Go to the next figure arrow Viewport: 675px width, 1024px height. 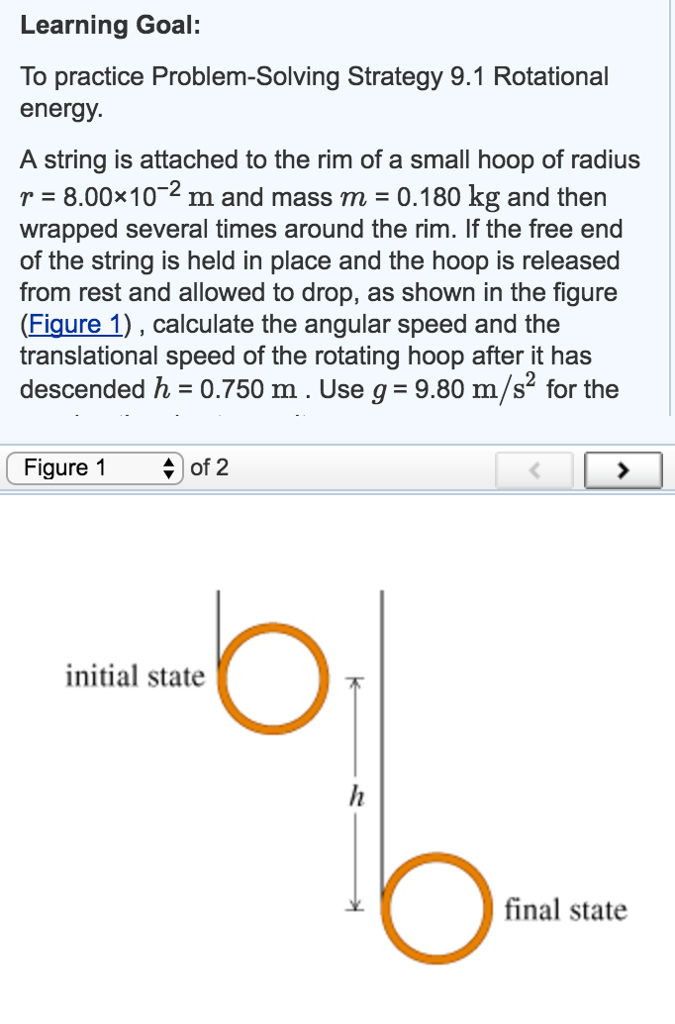tap(623, 468)
